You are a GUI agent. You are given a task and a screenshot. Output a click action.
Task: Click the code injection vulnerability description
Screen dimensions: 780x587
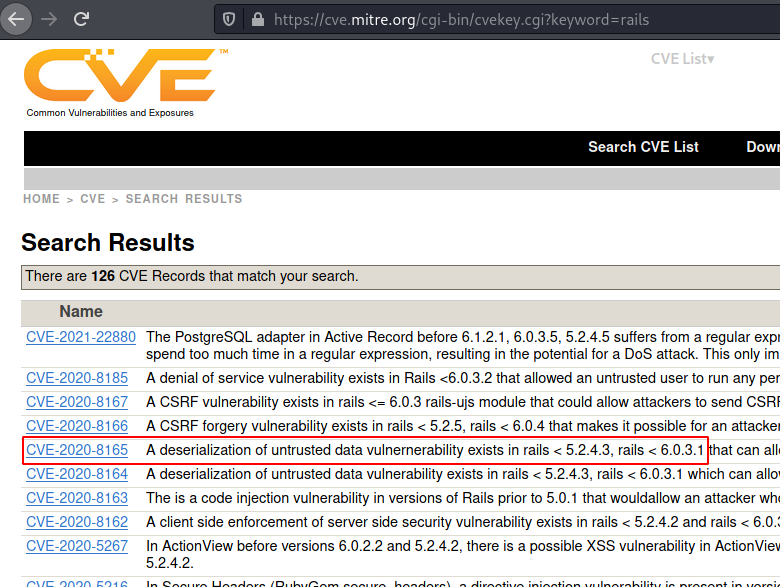pos(463,498)
